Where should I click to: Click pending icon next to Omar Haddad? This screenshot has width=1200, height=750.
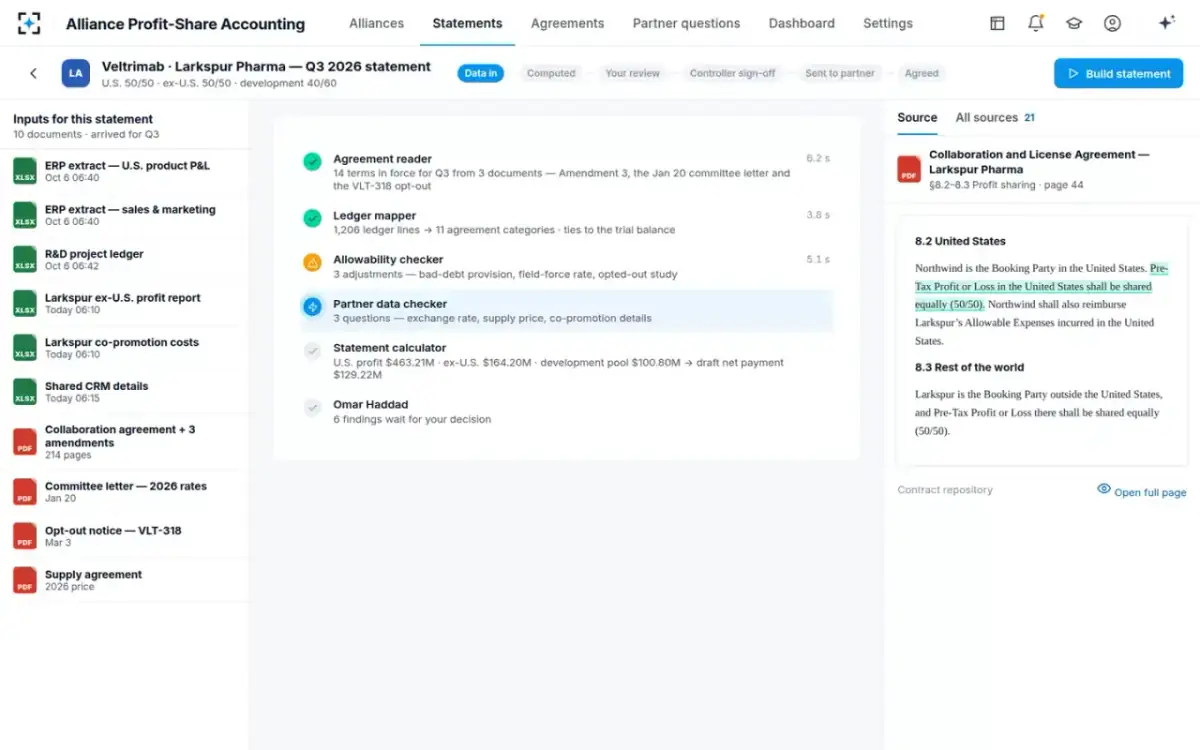point(312,407)
